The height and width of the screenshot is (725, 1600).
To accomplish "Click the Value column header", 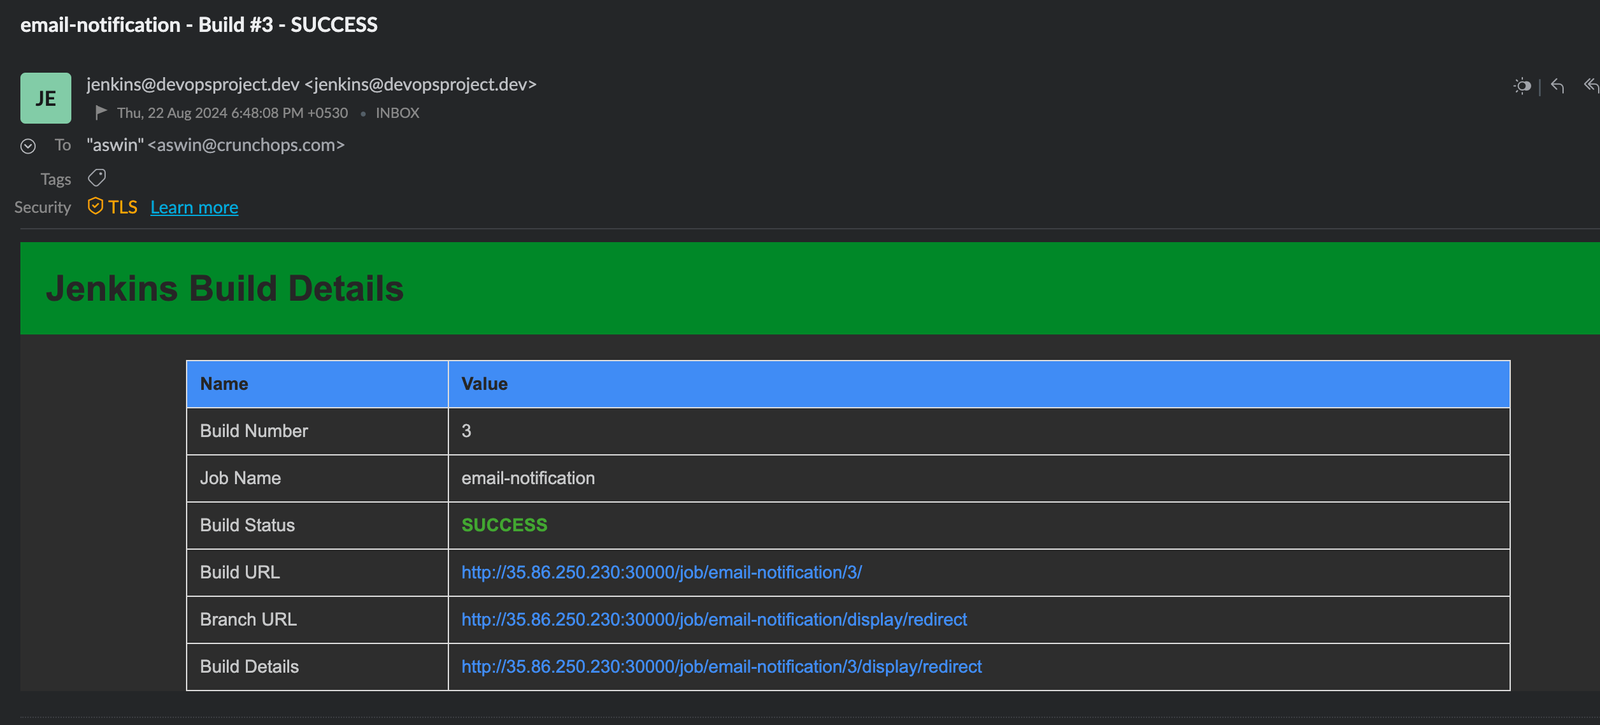I will 484,384.
